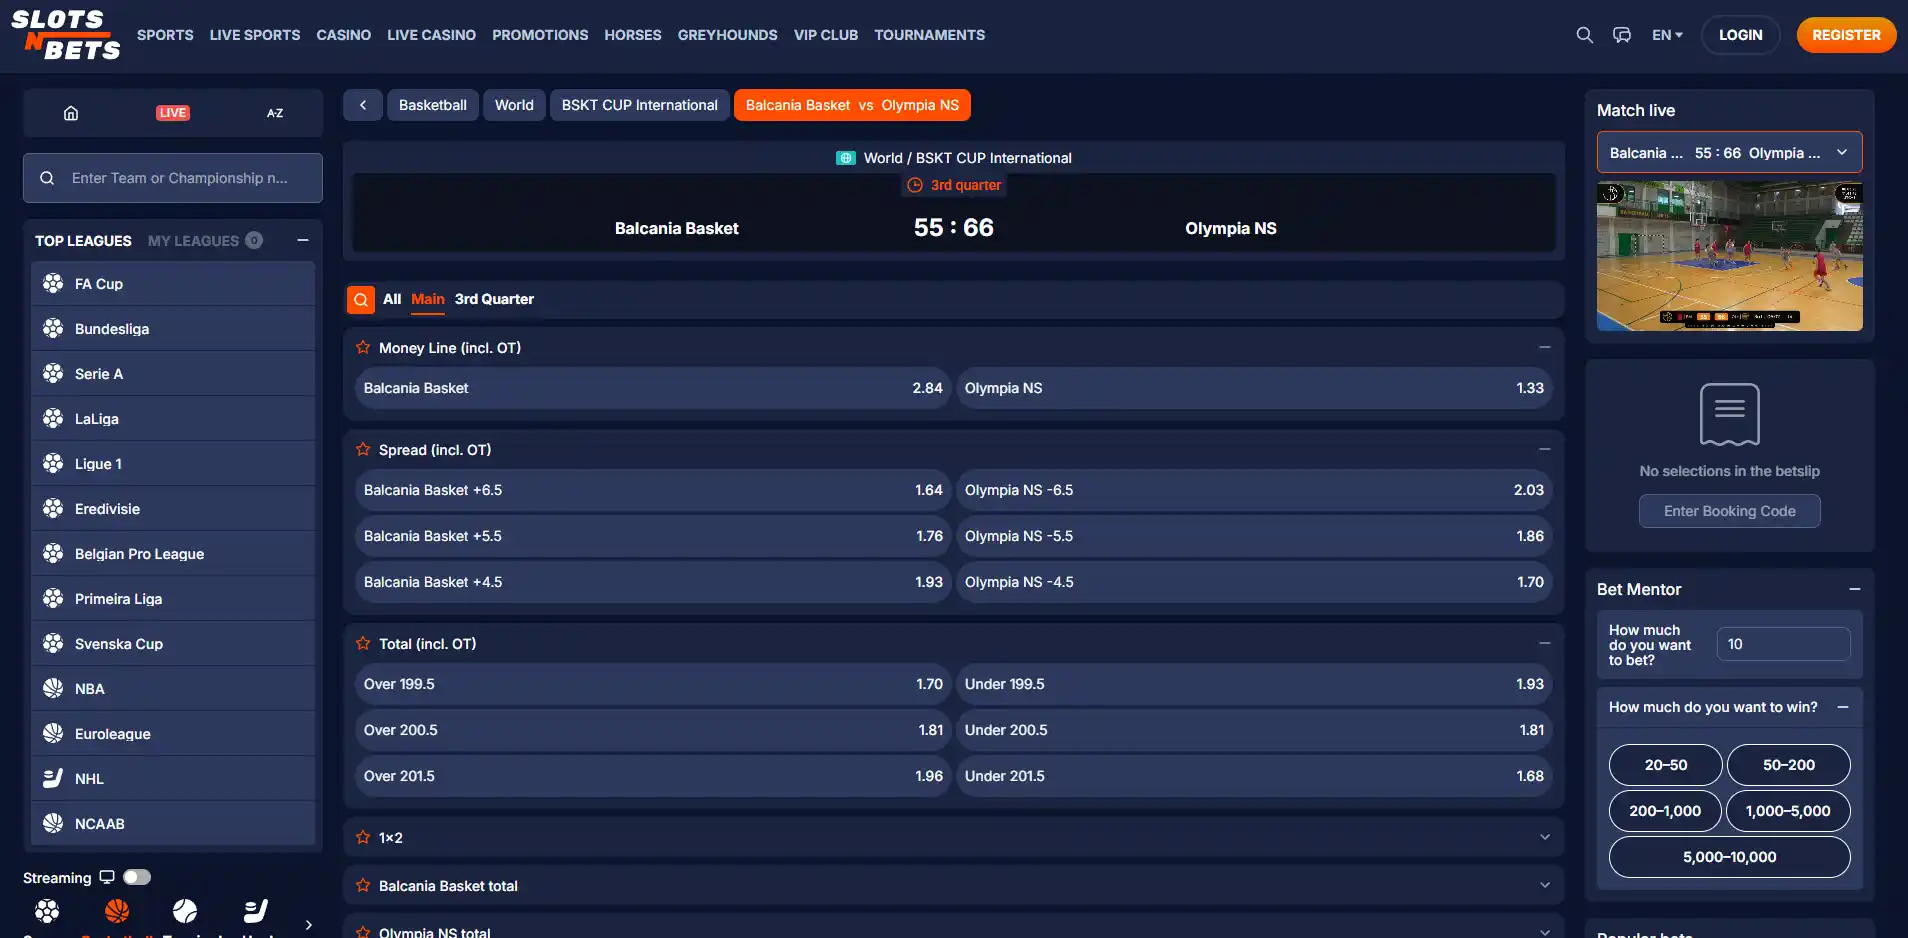The height and width of the screenshot is (938, 1908).
Task: Click the Basketball breadcrumb
Action: (433, 105)
